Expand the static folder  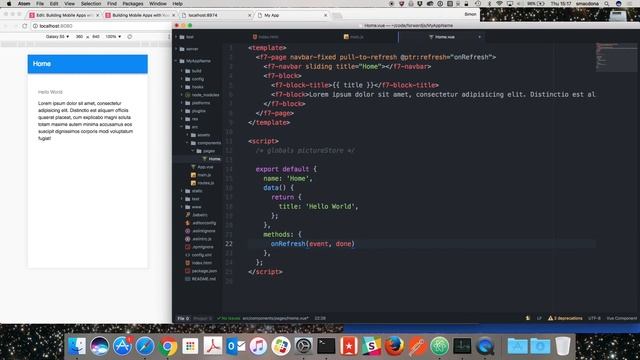193,191
